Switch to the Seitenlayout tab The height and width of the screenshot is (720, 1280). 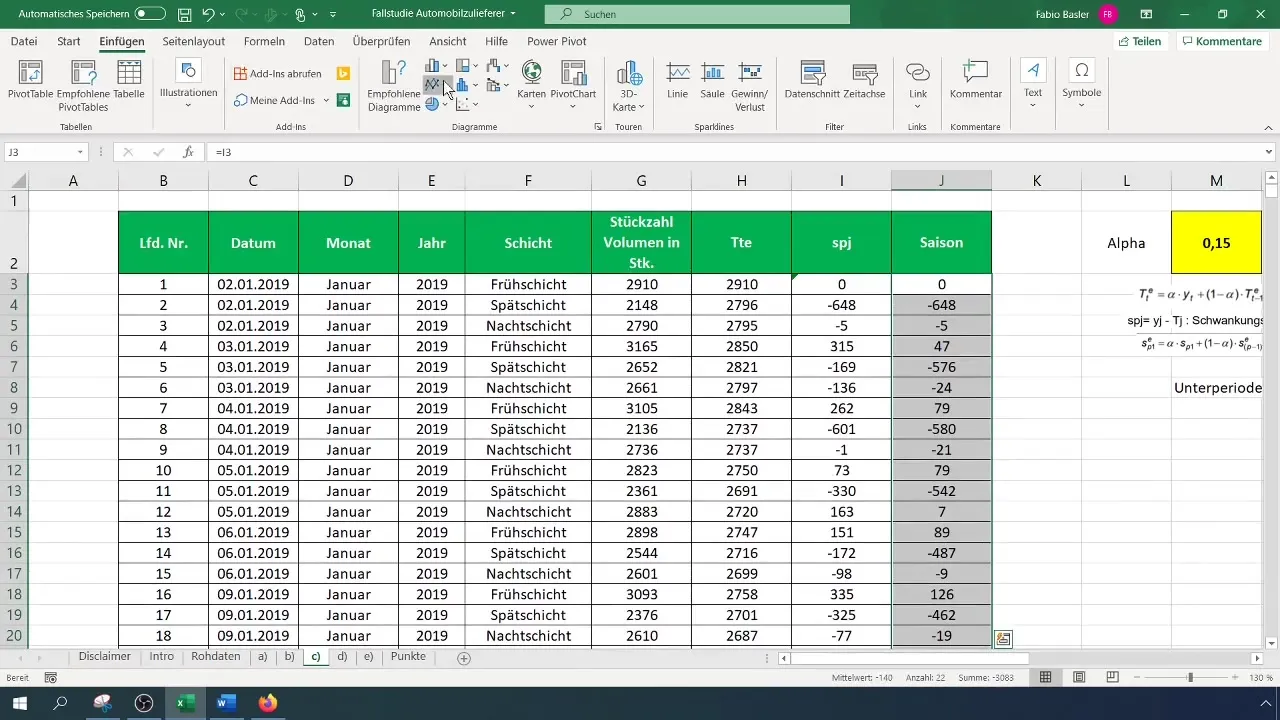tap(193, 41)
